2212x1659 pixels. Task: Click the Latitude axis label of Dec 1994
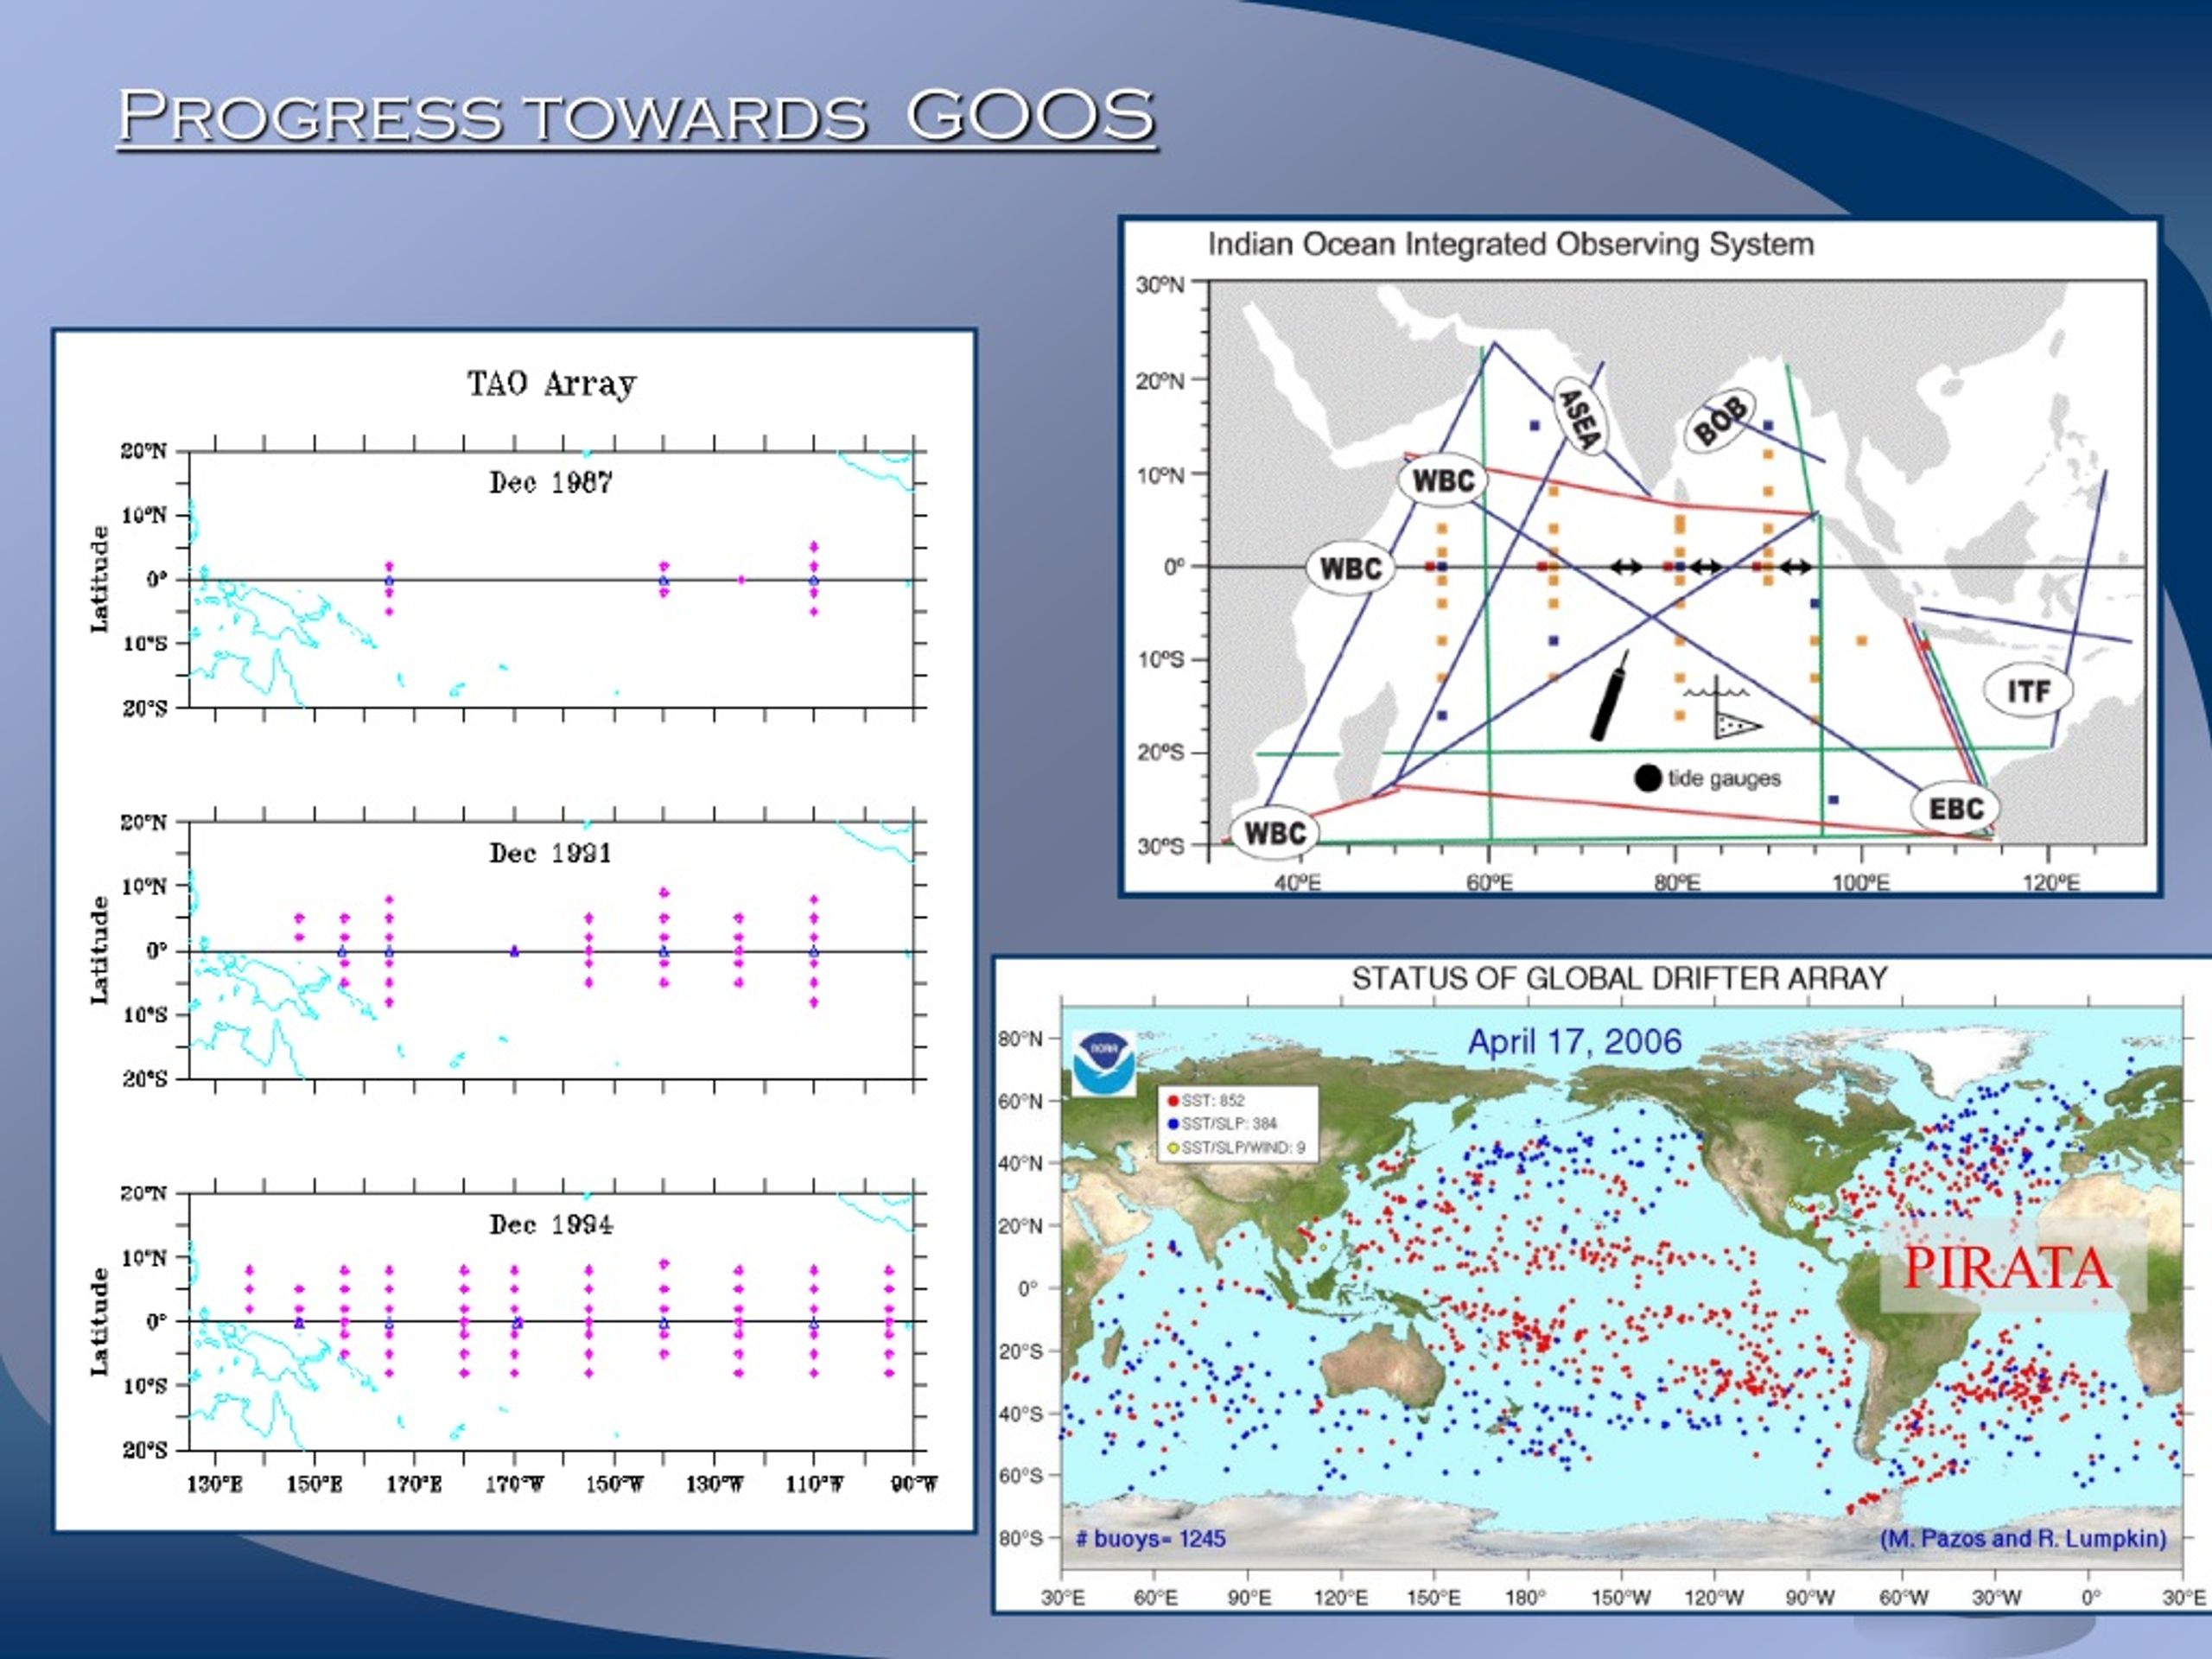coord(99,1321)
